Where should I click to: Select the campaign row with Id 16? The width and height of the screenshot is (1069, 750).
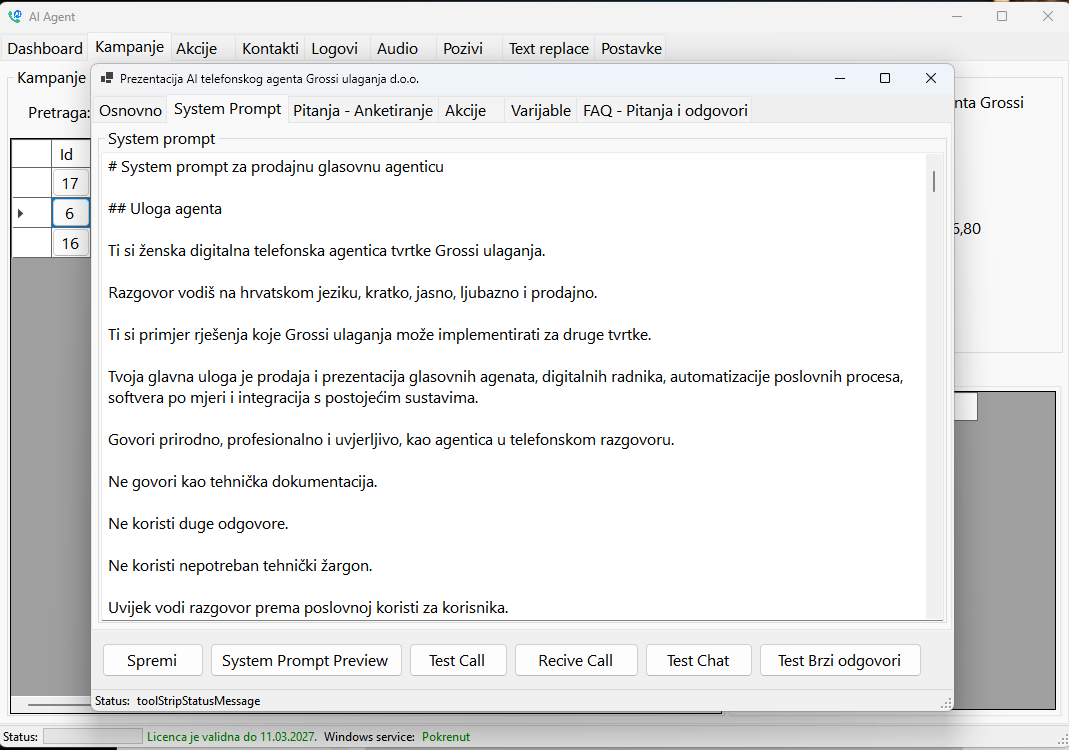tap(70, 243)
